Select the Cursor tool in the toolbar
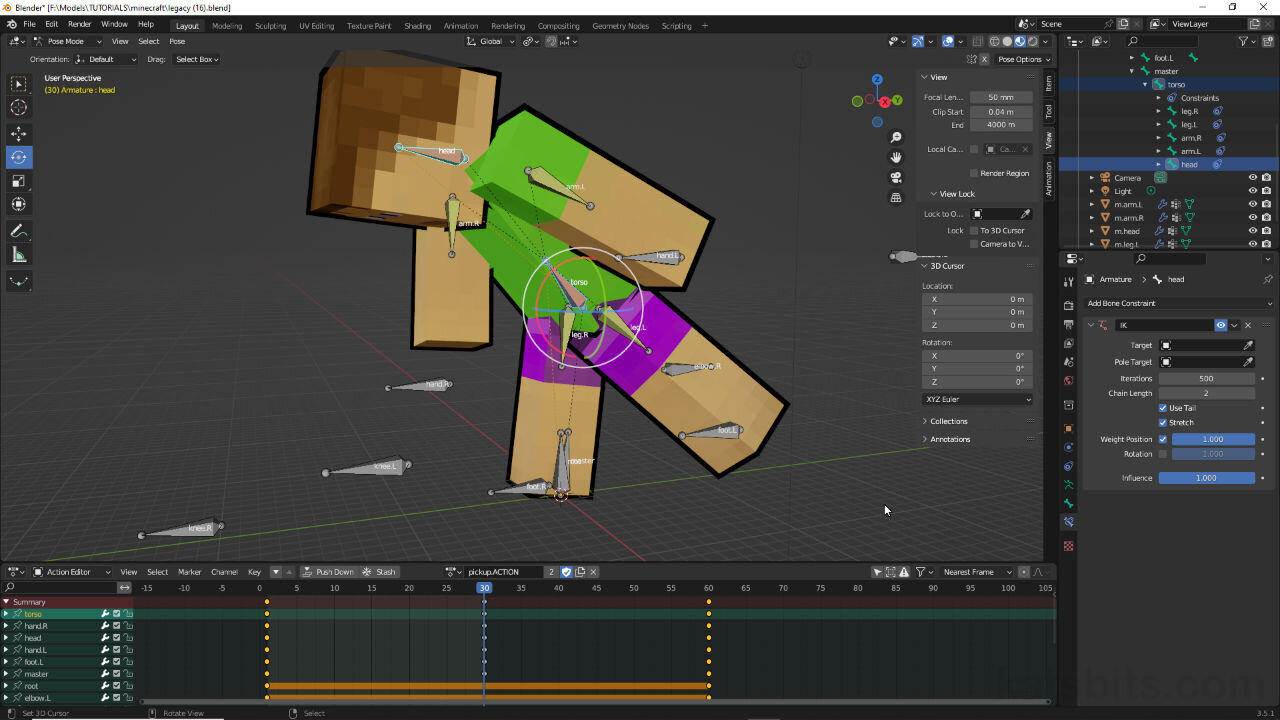The width and height of the screenshot is (1280, 720). coord(18,107)
